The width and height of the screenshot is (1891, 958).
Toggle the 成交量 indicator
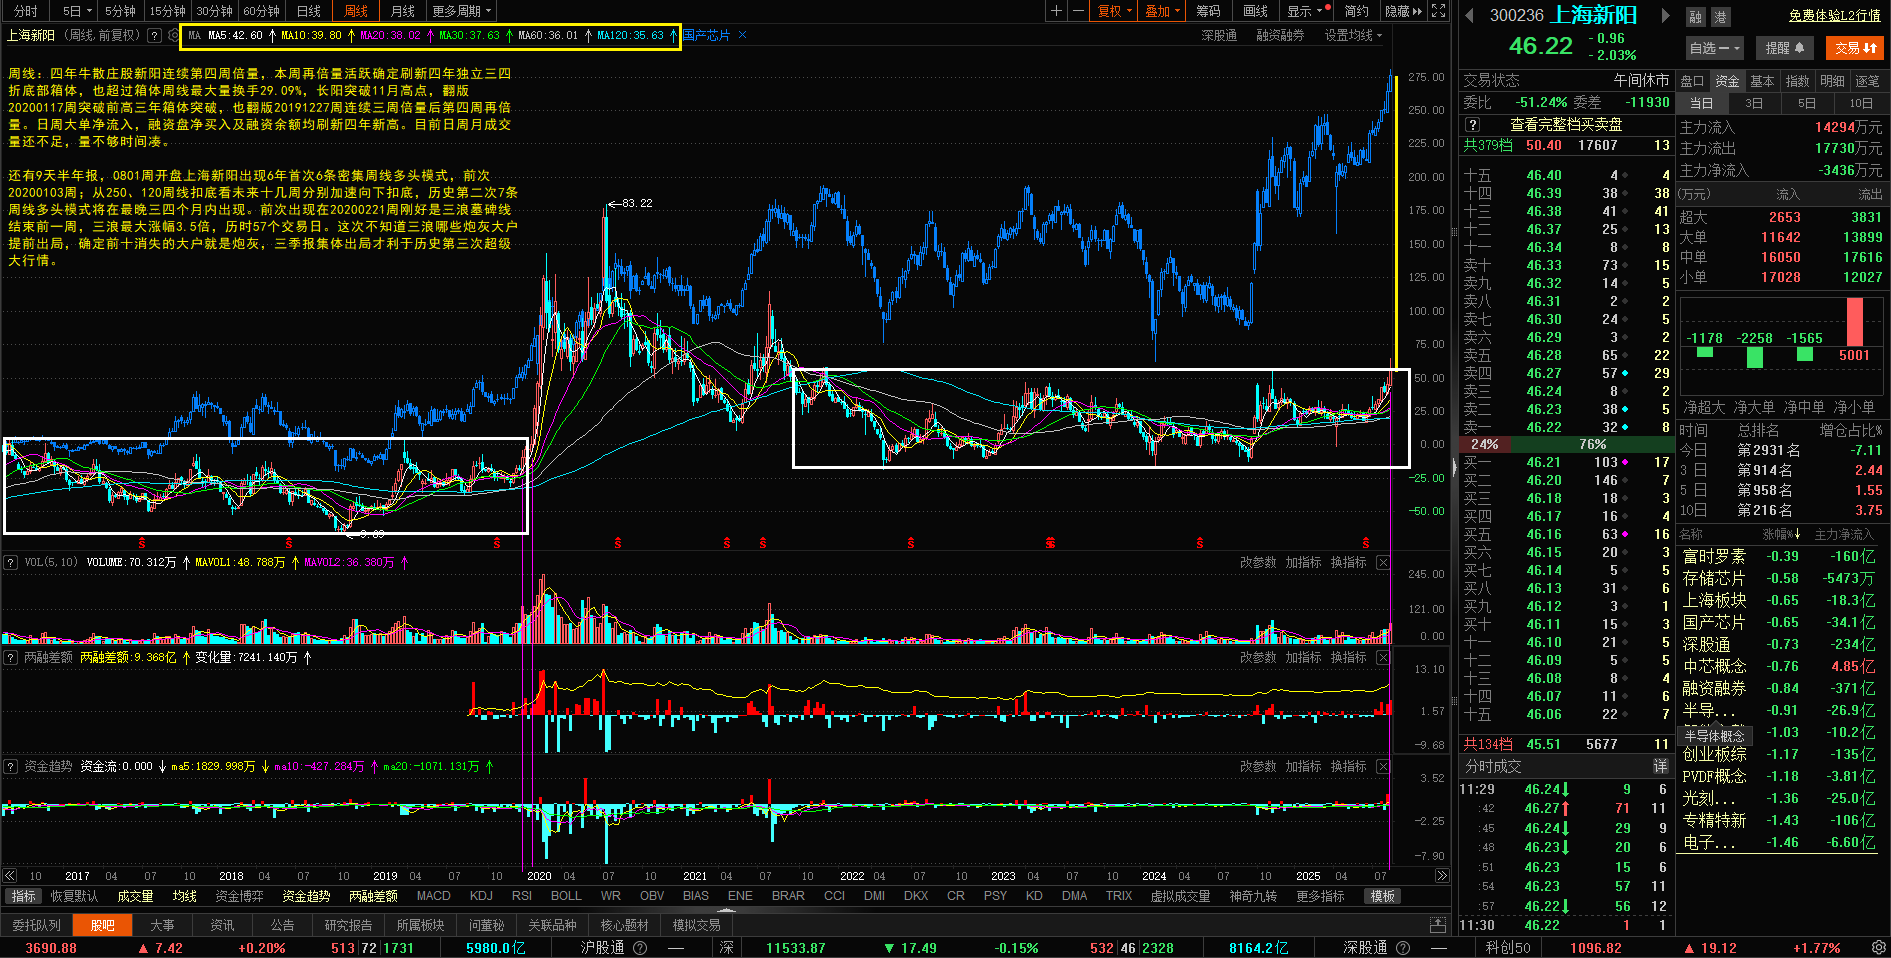[135, 896]
